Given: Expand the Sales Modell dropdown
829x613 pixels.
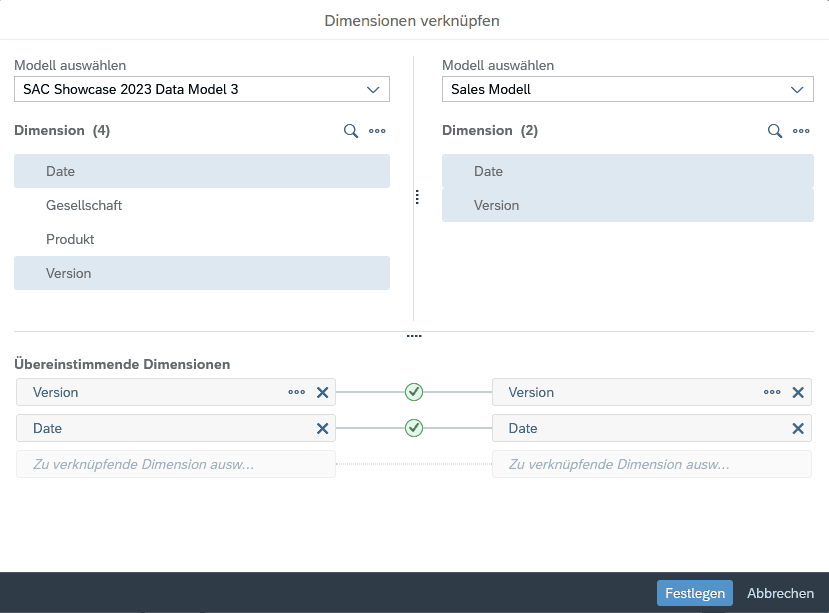Looking at the screenshot, I should [797, 90].
